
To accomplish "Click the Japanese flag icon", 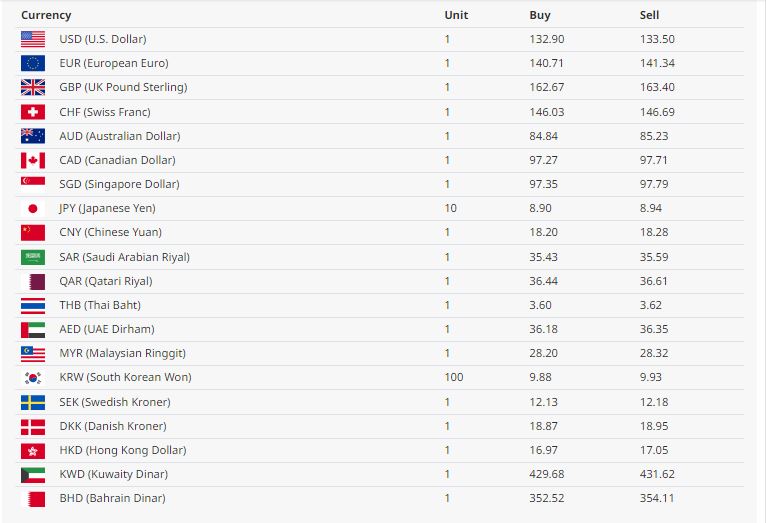I will tap(33, 208).
